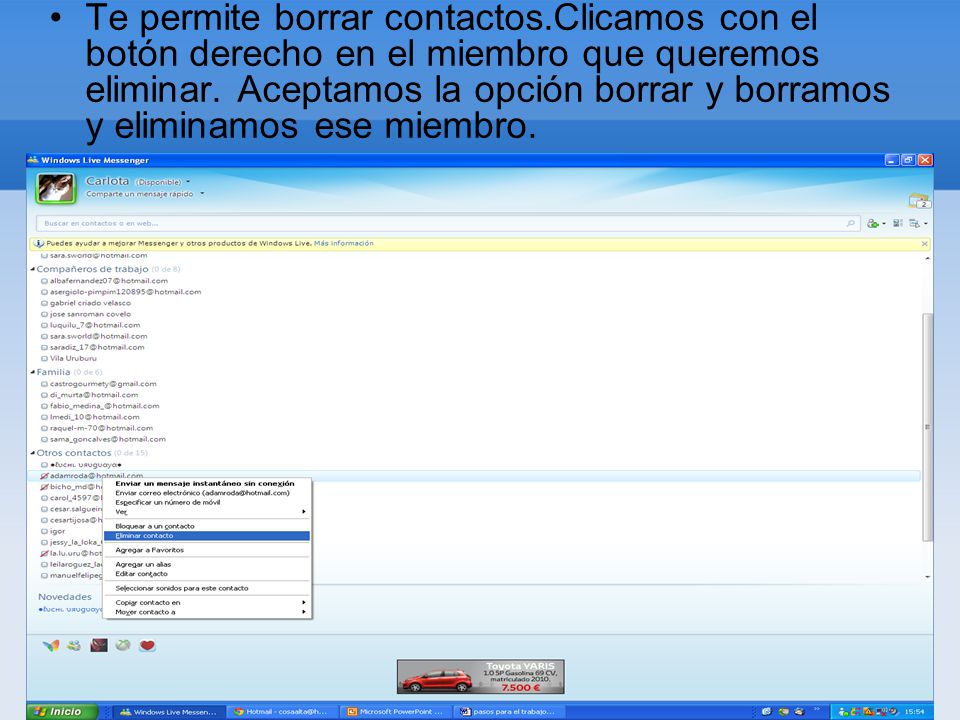
Task: Select contact castrogourmety@gmail.com
Action: pos(103,384)
